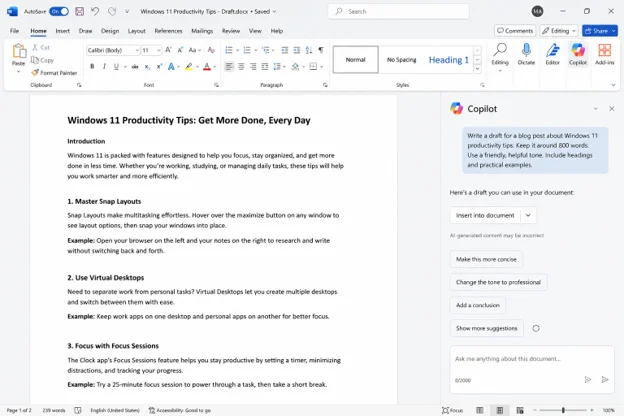Viewport: 624px width, 416px height.
Task: Click the Cut command
Action: 41,47
